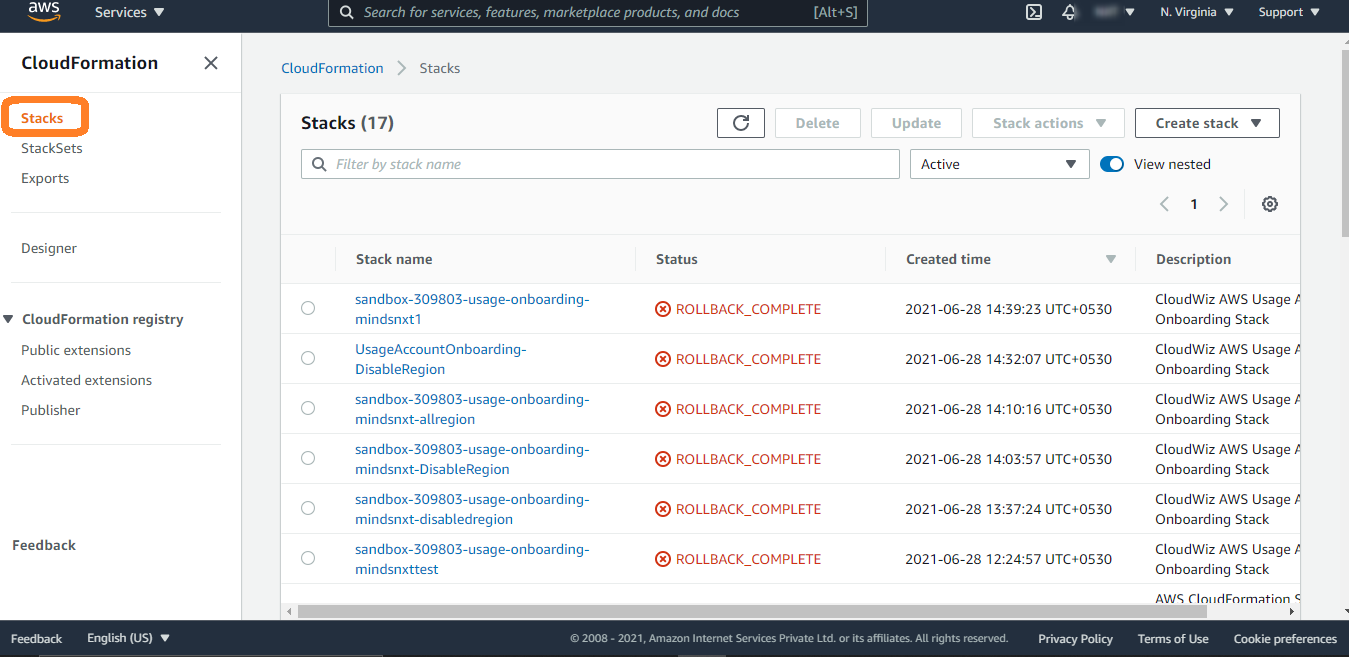Open the Active status filter dropdown
1349x657 pixels.
999,164
